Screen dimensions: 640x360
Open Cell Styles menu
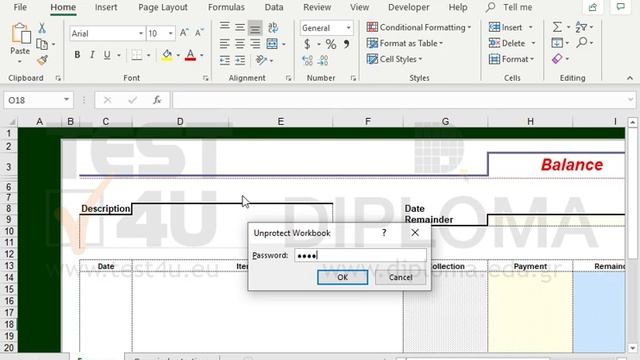(394, 59)
